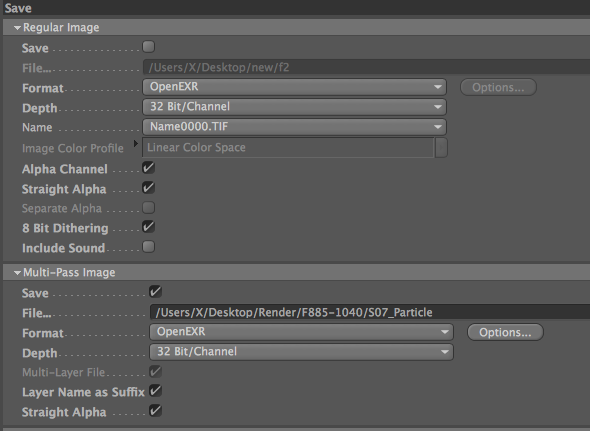Click the Multi-Pass File path field
590x431 pixels.
(370, 312)
